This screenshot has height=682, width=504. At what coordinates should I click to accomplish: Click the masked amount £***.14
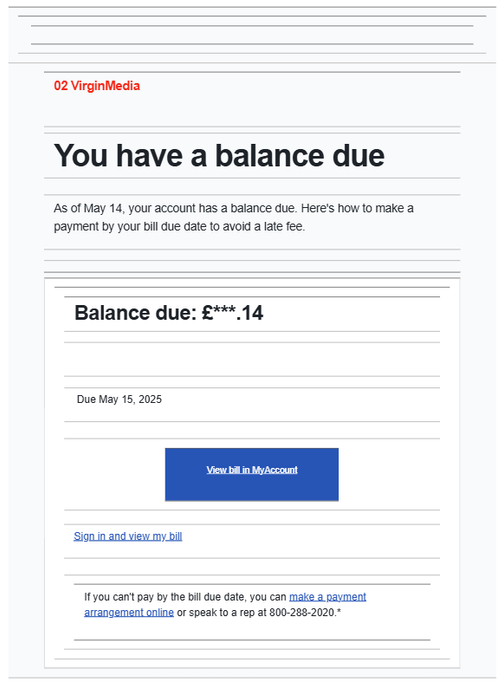233,312
